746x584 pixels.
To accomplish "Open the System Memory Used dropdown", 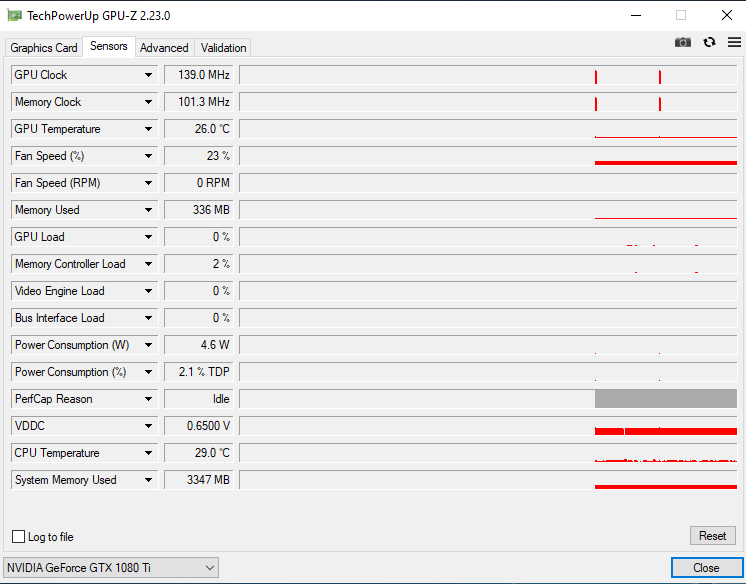I will (148, 480).
